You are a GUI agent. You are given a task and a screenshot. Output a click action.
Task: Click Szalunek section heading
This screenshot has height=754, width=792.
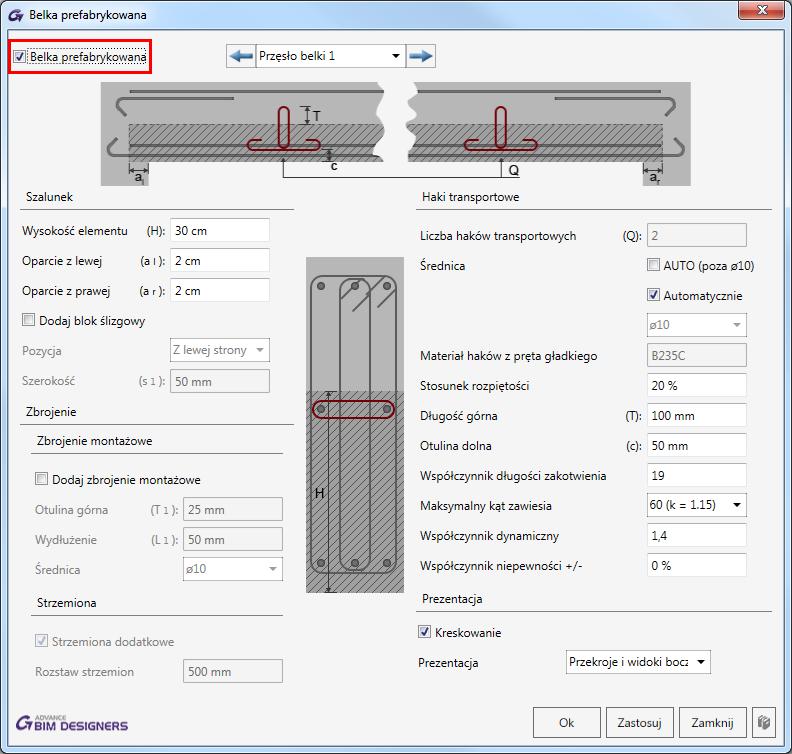[49, 196]
